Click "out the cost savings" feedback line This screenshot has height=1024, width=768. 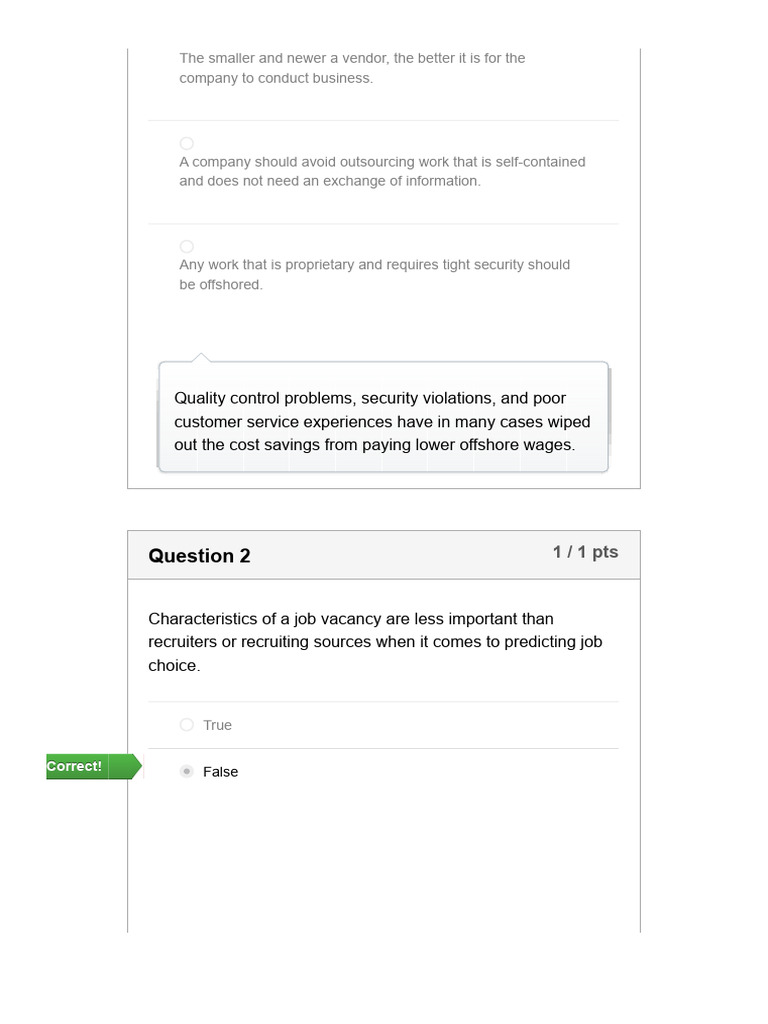[x=374, y=445]
